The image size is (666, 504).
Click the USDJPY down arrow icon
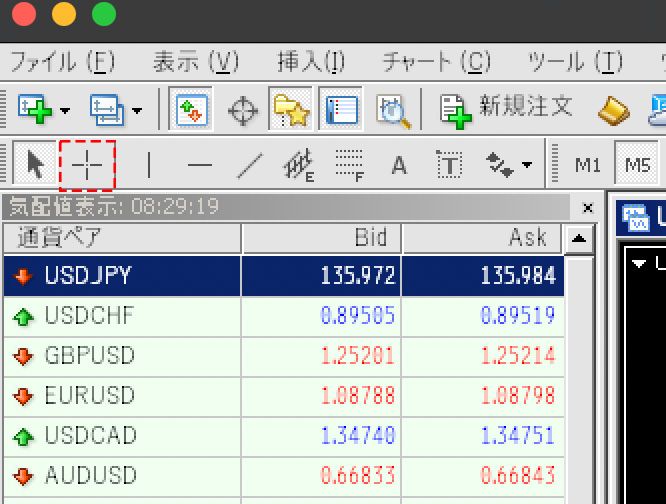tap(23, 277)
